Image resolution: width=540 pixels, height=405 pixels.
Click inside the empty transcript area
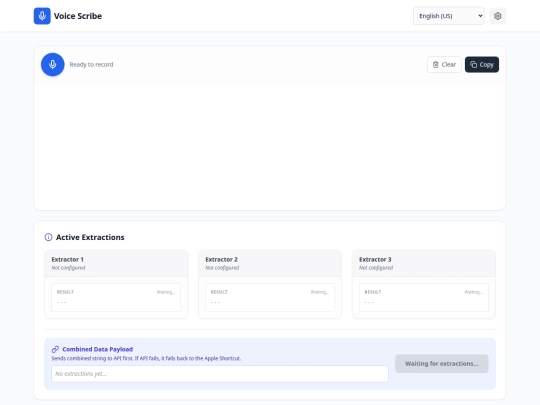(270, 147)
